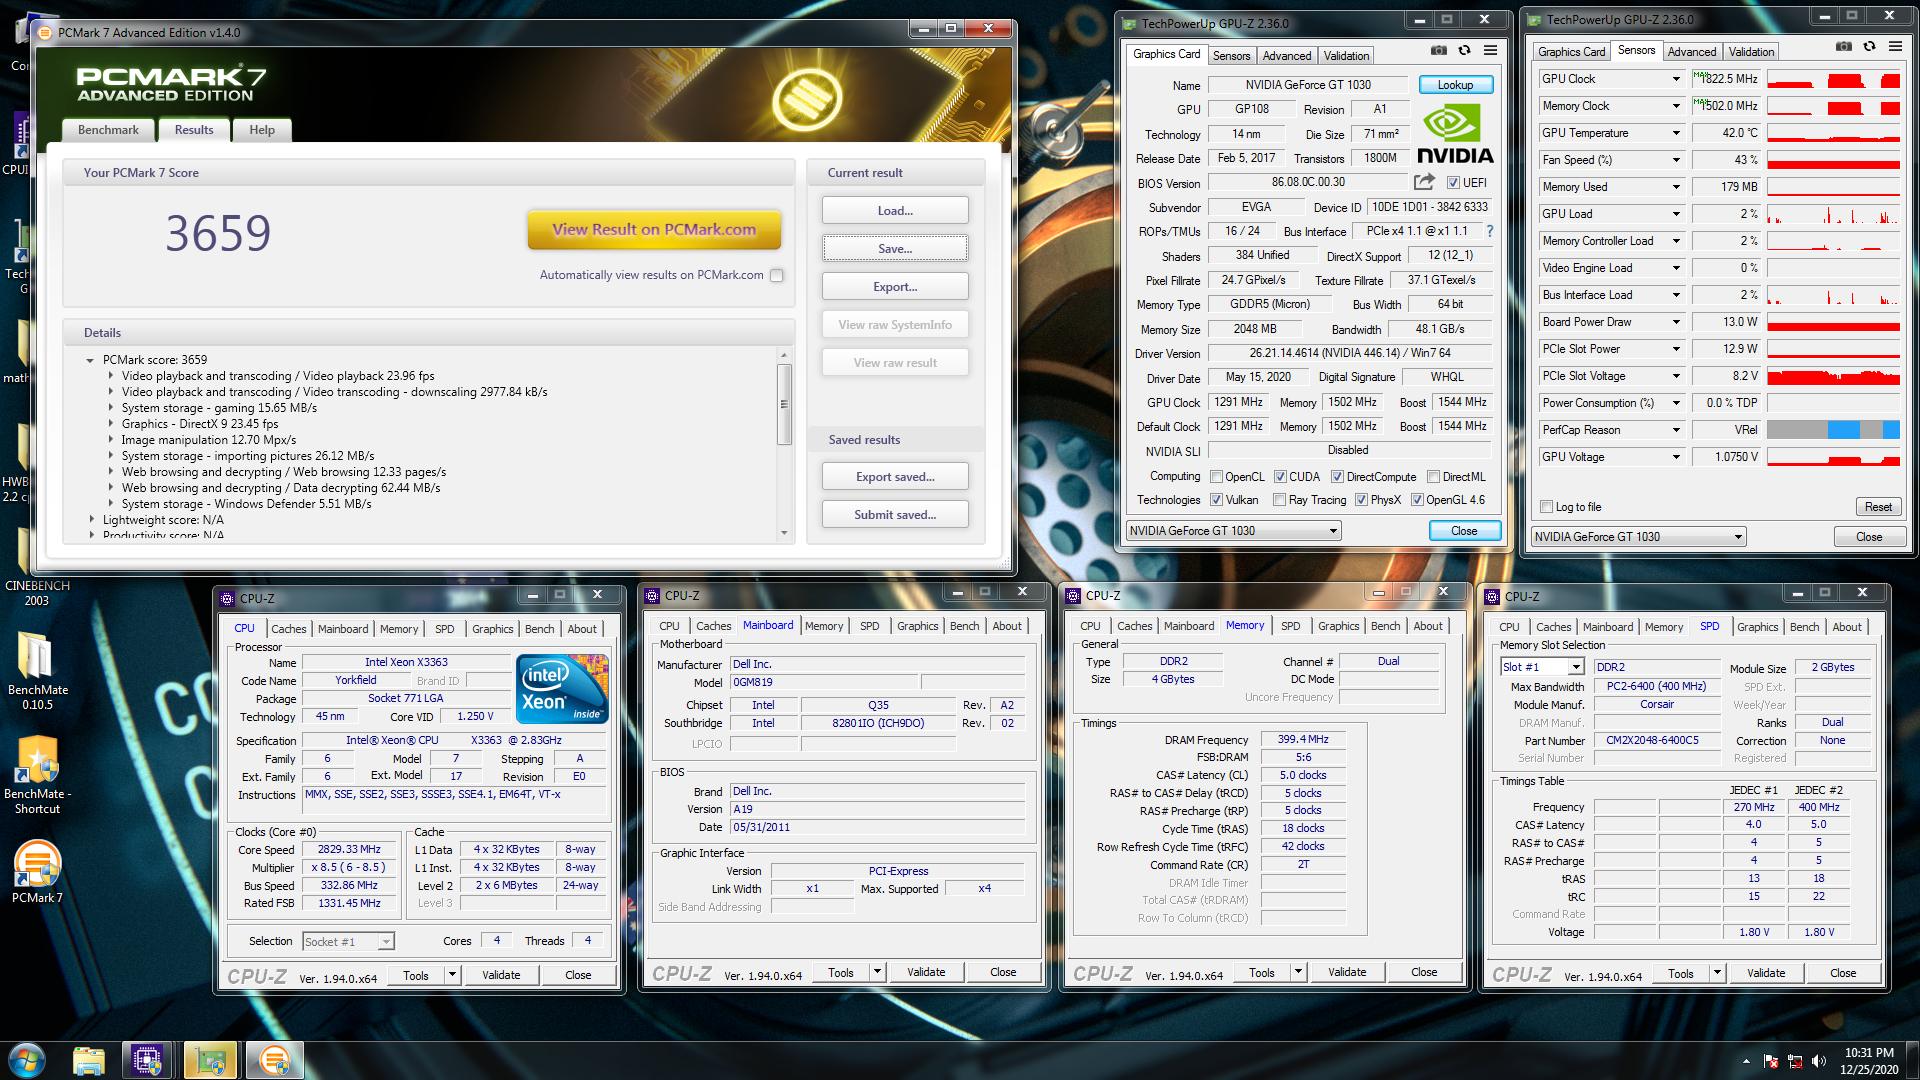Click the Windows Start orb
1920x1080 pixels.
26,1060
